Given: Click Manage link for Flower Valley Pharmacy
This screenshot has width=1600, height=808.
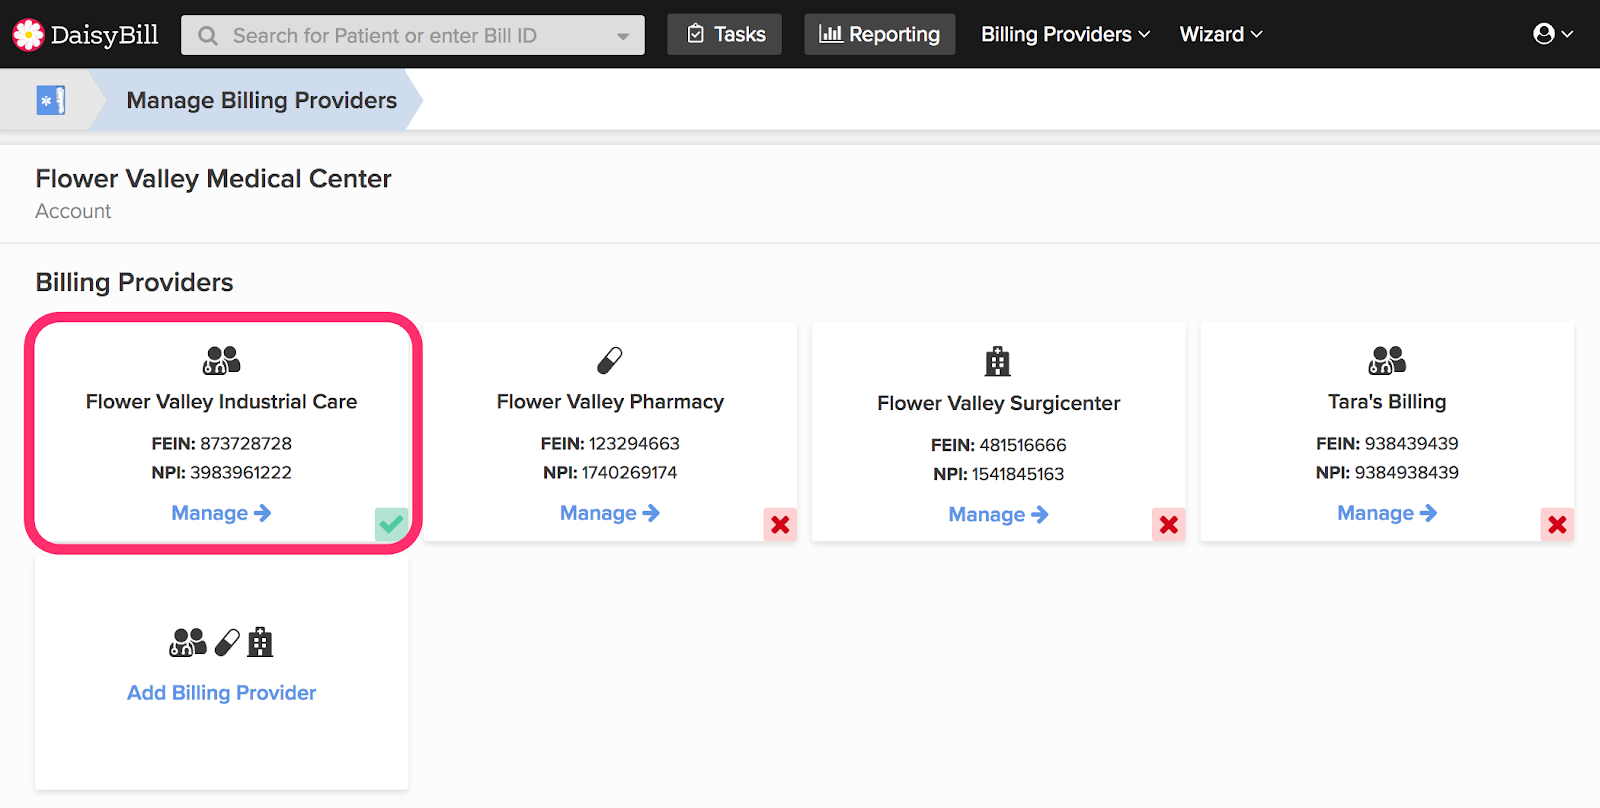Looking at the screenshot, I should (610, 513).
